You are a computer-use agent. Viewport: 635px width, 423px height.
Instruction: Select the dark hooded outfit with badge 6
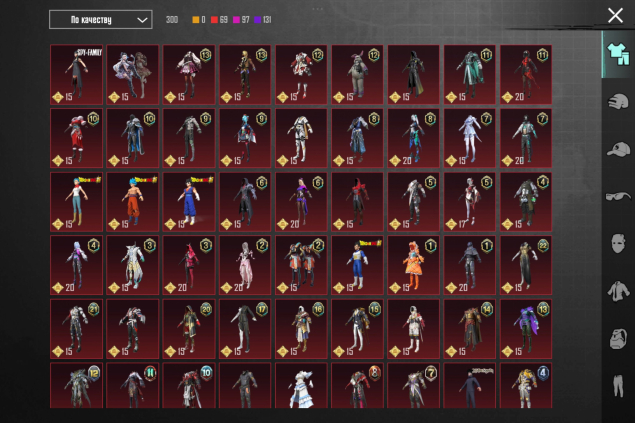tap(245, 202)
